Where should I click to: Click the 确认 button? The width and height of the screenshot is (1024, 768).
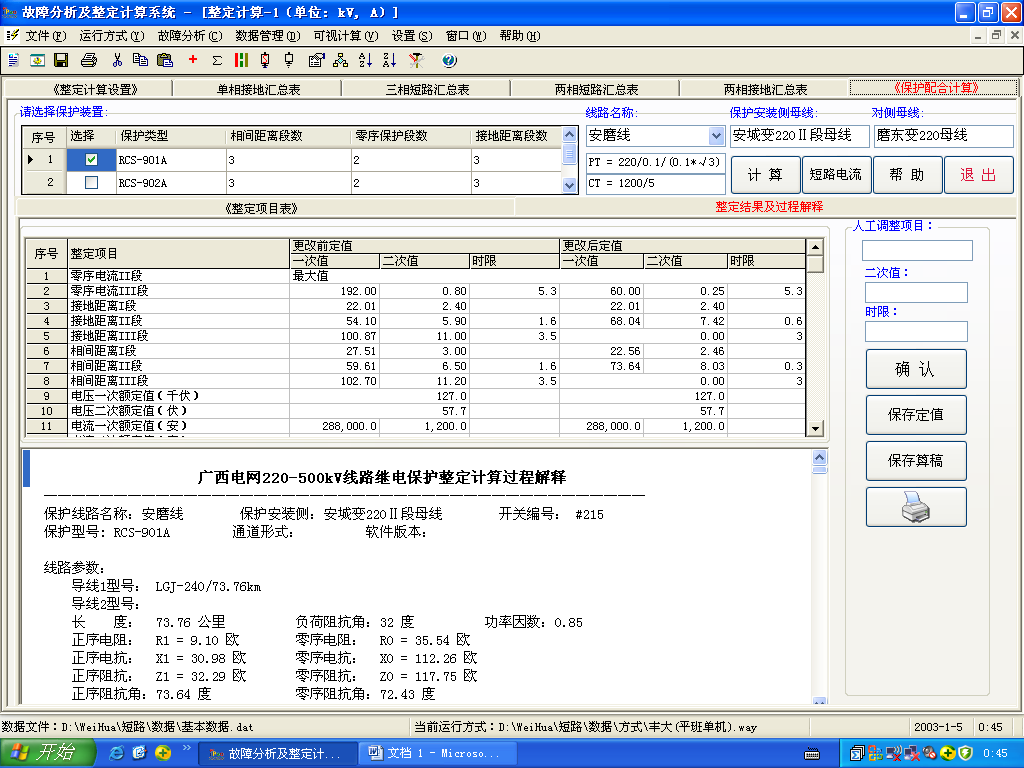tap(916, 369)
